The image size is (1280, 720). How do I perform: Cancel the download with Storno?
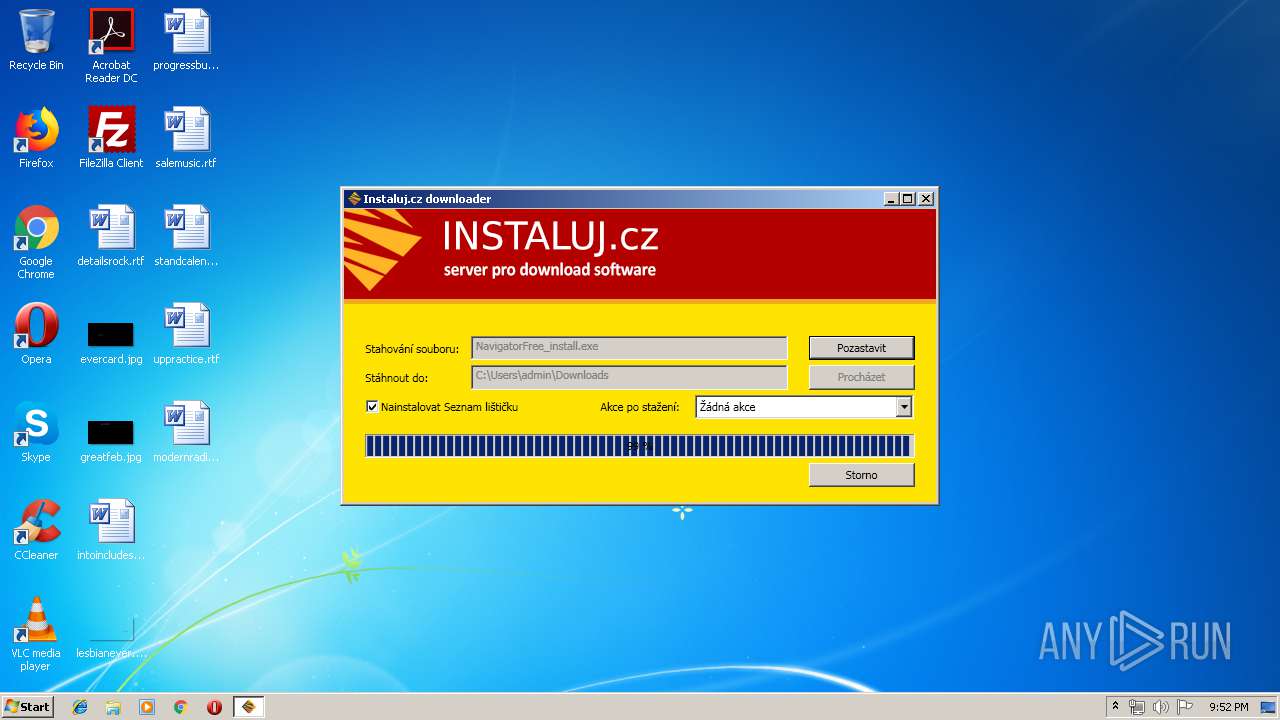pos(861,475)
